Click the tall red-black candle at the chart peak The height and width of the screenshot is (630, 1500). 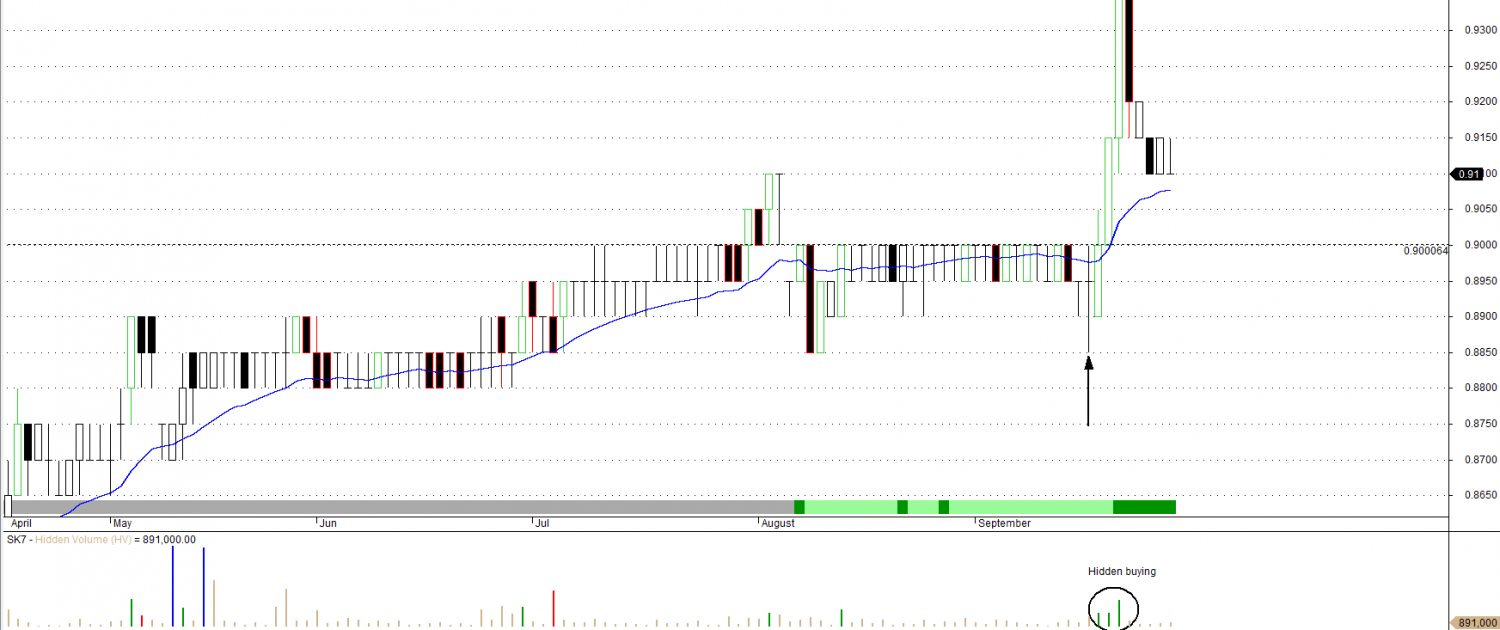[x=1129, y=50]
